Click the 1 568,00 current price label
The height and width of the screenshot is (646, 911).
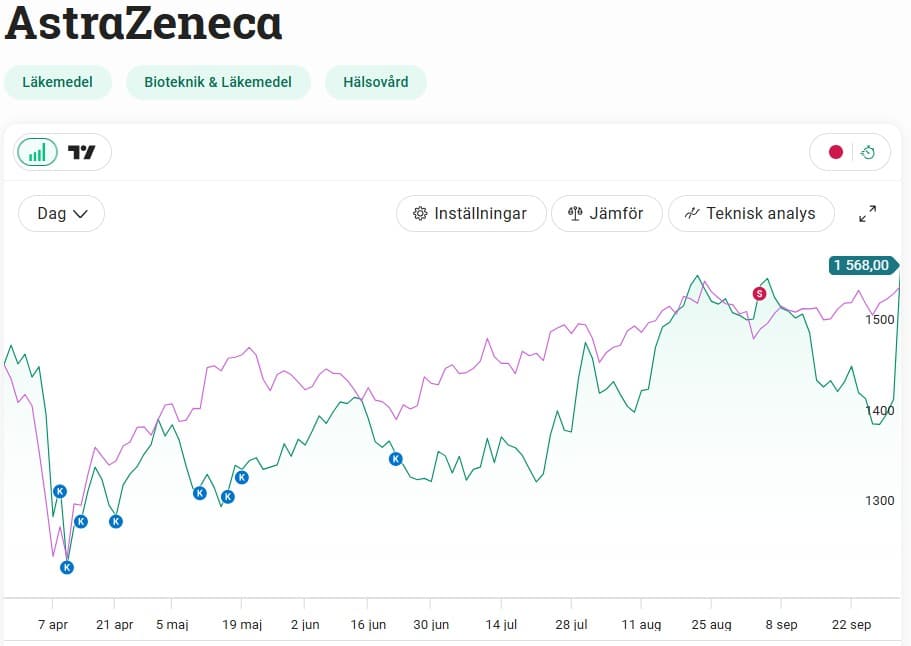[860, 265]
